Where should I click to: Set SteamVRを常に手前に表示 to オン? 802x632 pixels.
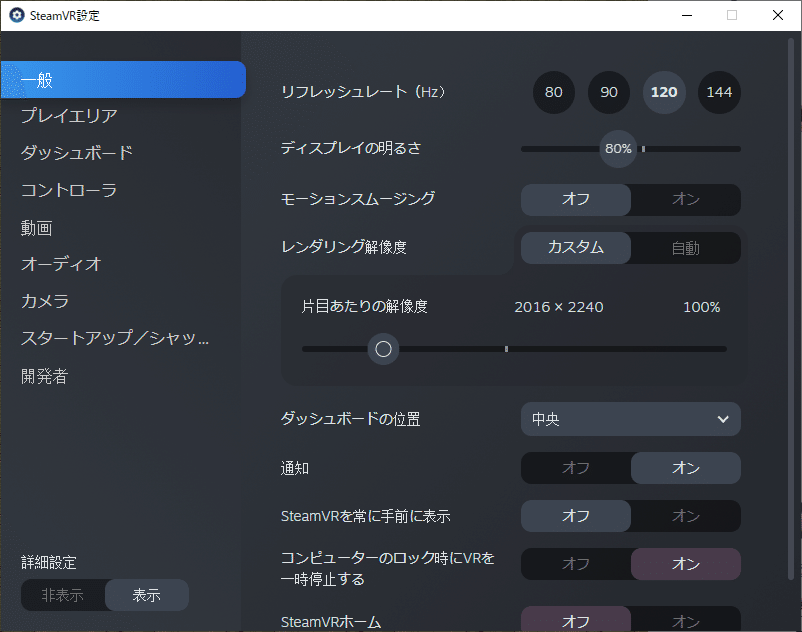[686, 516]
